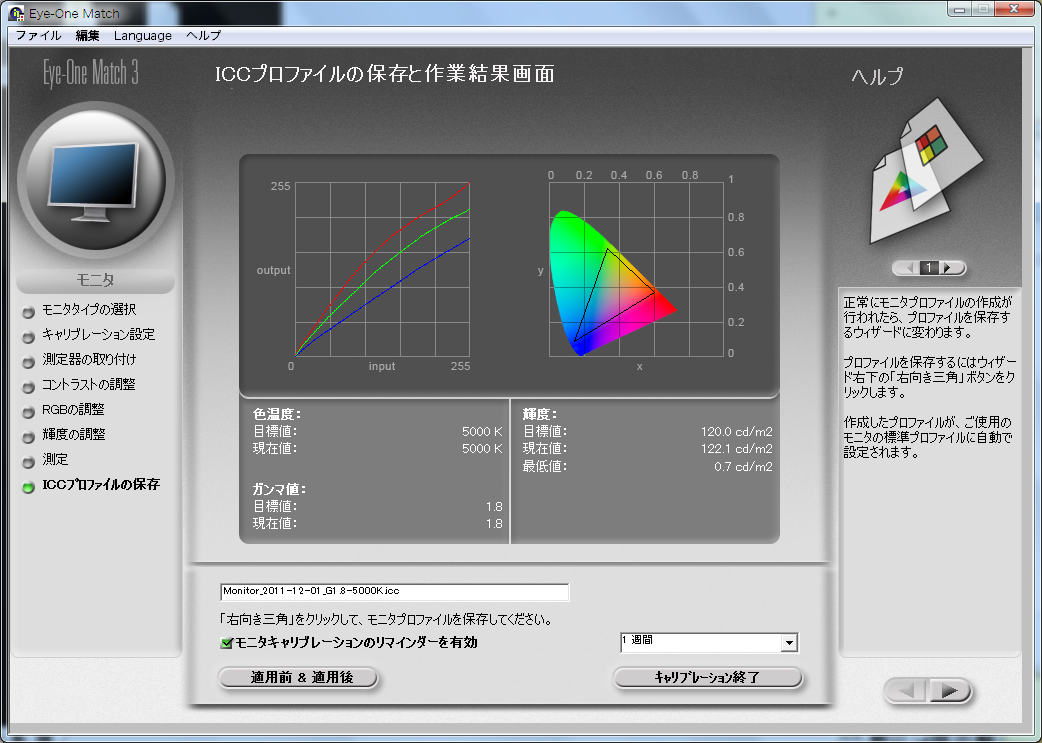This screenshot has height=743, width=1042.
Task: Select step コントラストの調整
Action: [x=88, y=385]
